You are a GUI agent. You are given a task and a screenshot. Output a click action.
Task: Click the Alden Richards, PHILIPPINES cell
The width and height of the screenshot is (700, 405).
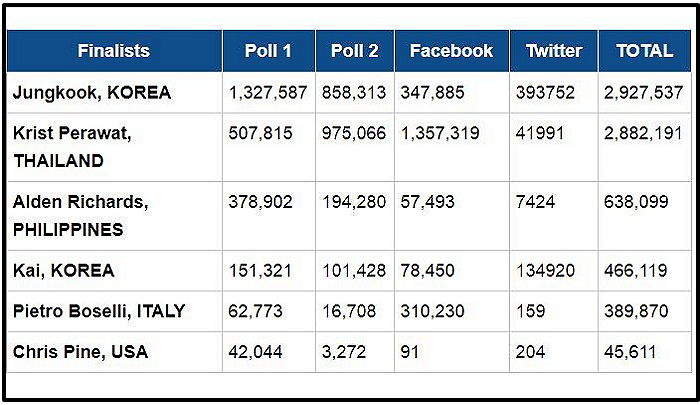tap(80, 215)
